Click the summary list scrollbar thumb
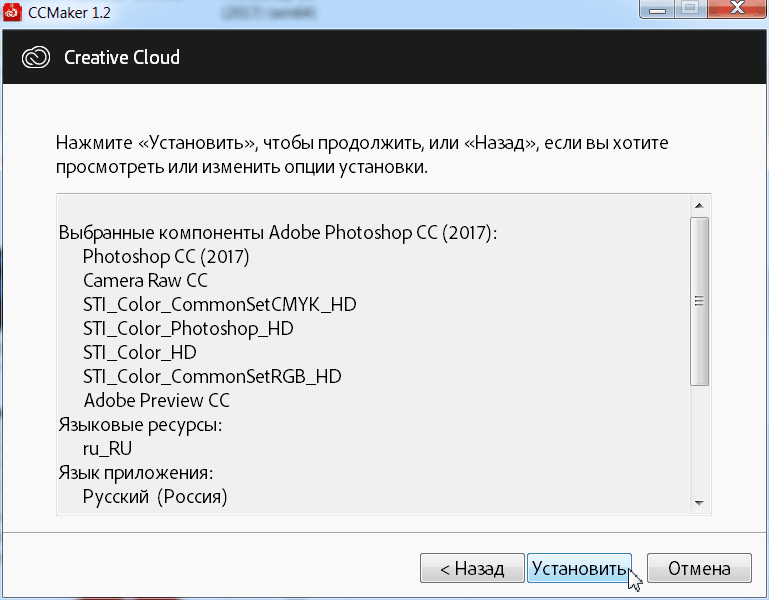This screenshot has width=769, height=600. coord(699,301)
